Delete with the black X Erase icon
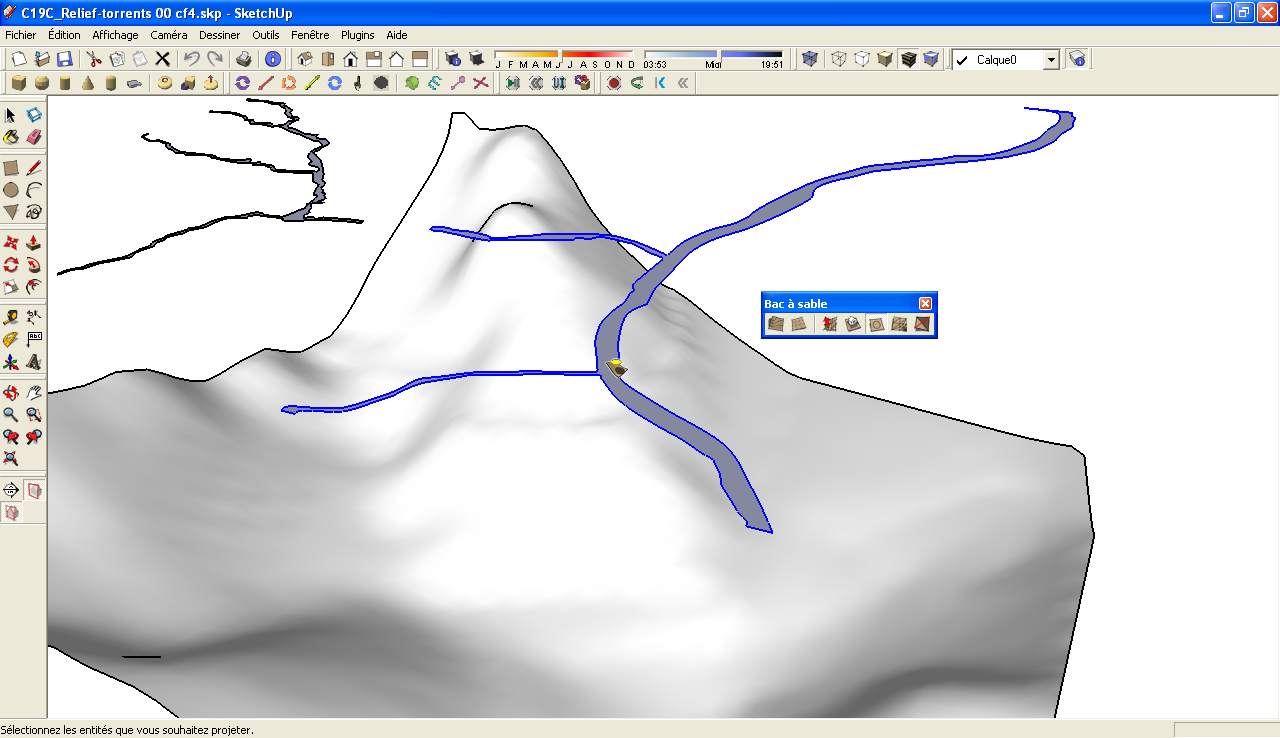Image resolution: width=1280 pixels, height=738 pixels. [162, 59]
